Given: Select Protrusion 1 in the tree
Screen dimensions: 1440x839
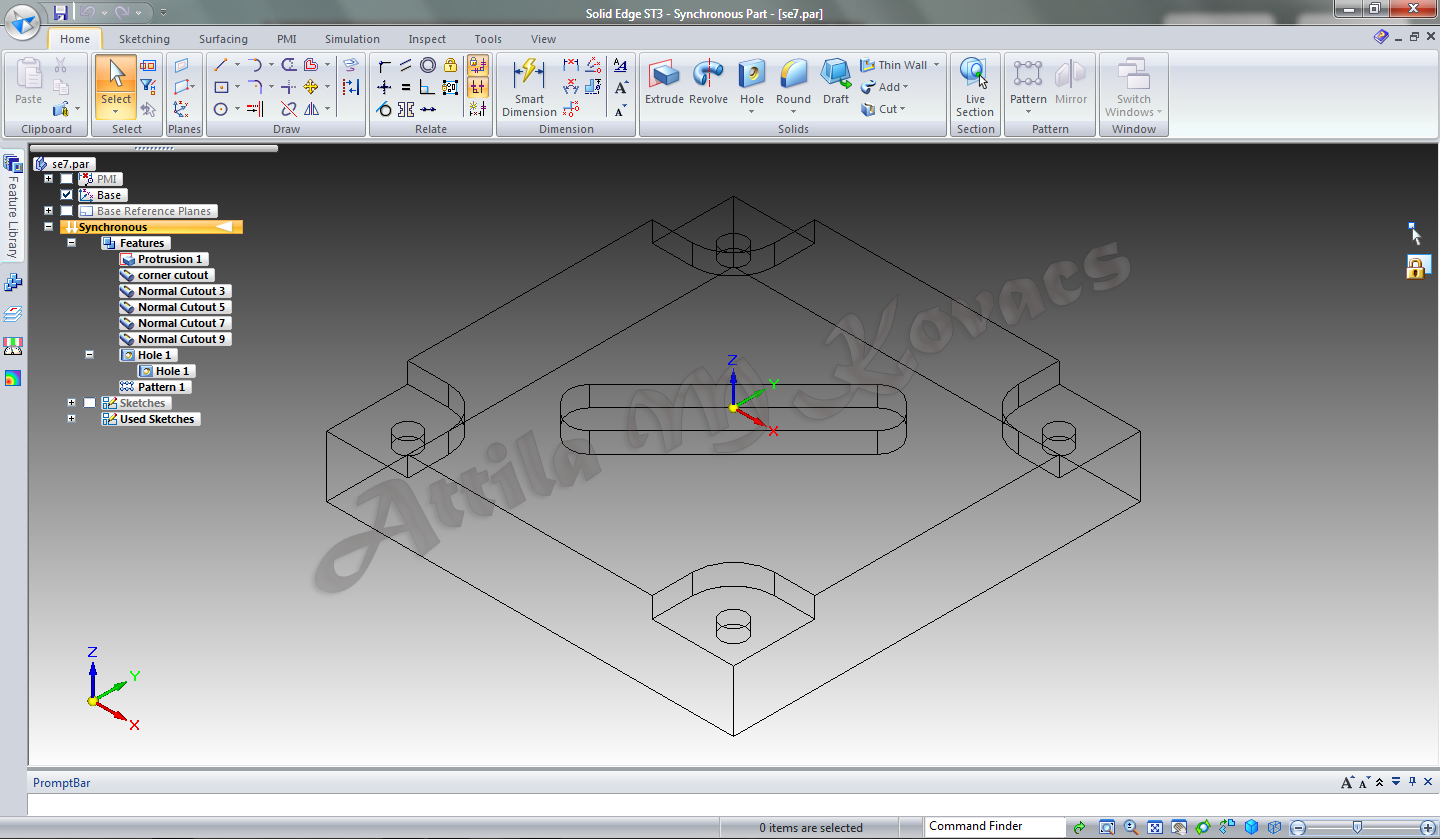Looking at the screenshot, I should pos(163,259).
